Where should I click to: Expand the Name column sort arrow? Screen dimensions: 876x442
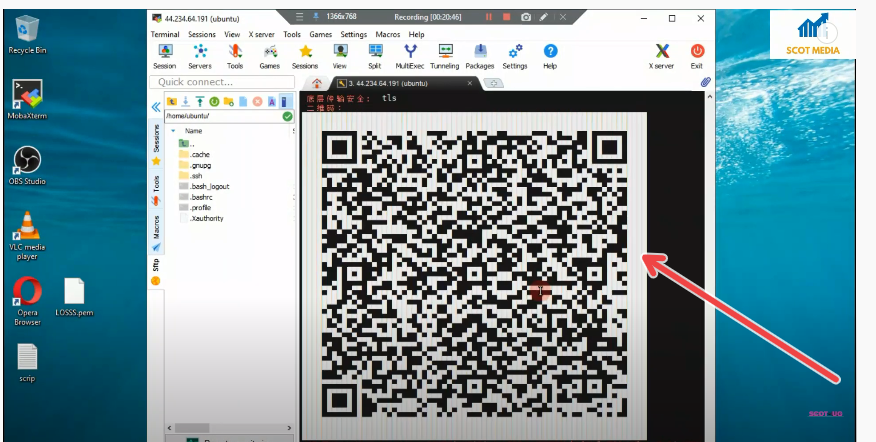[x=173, y=131]
